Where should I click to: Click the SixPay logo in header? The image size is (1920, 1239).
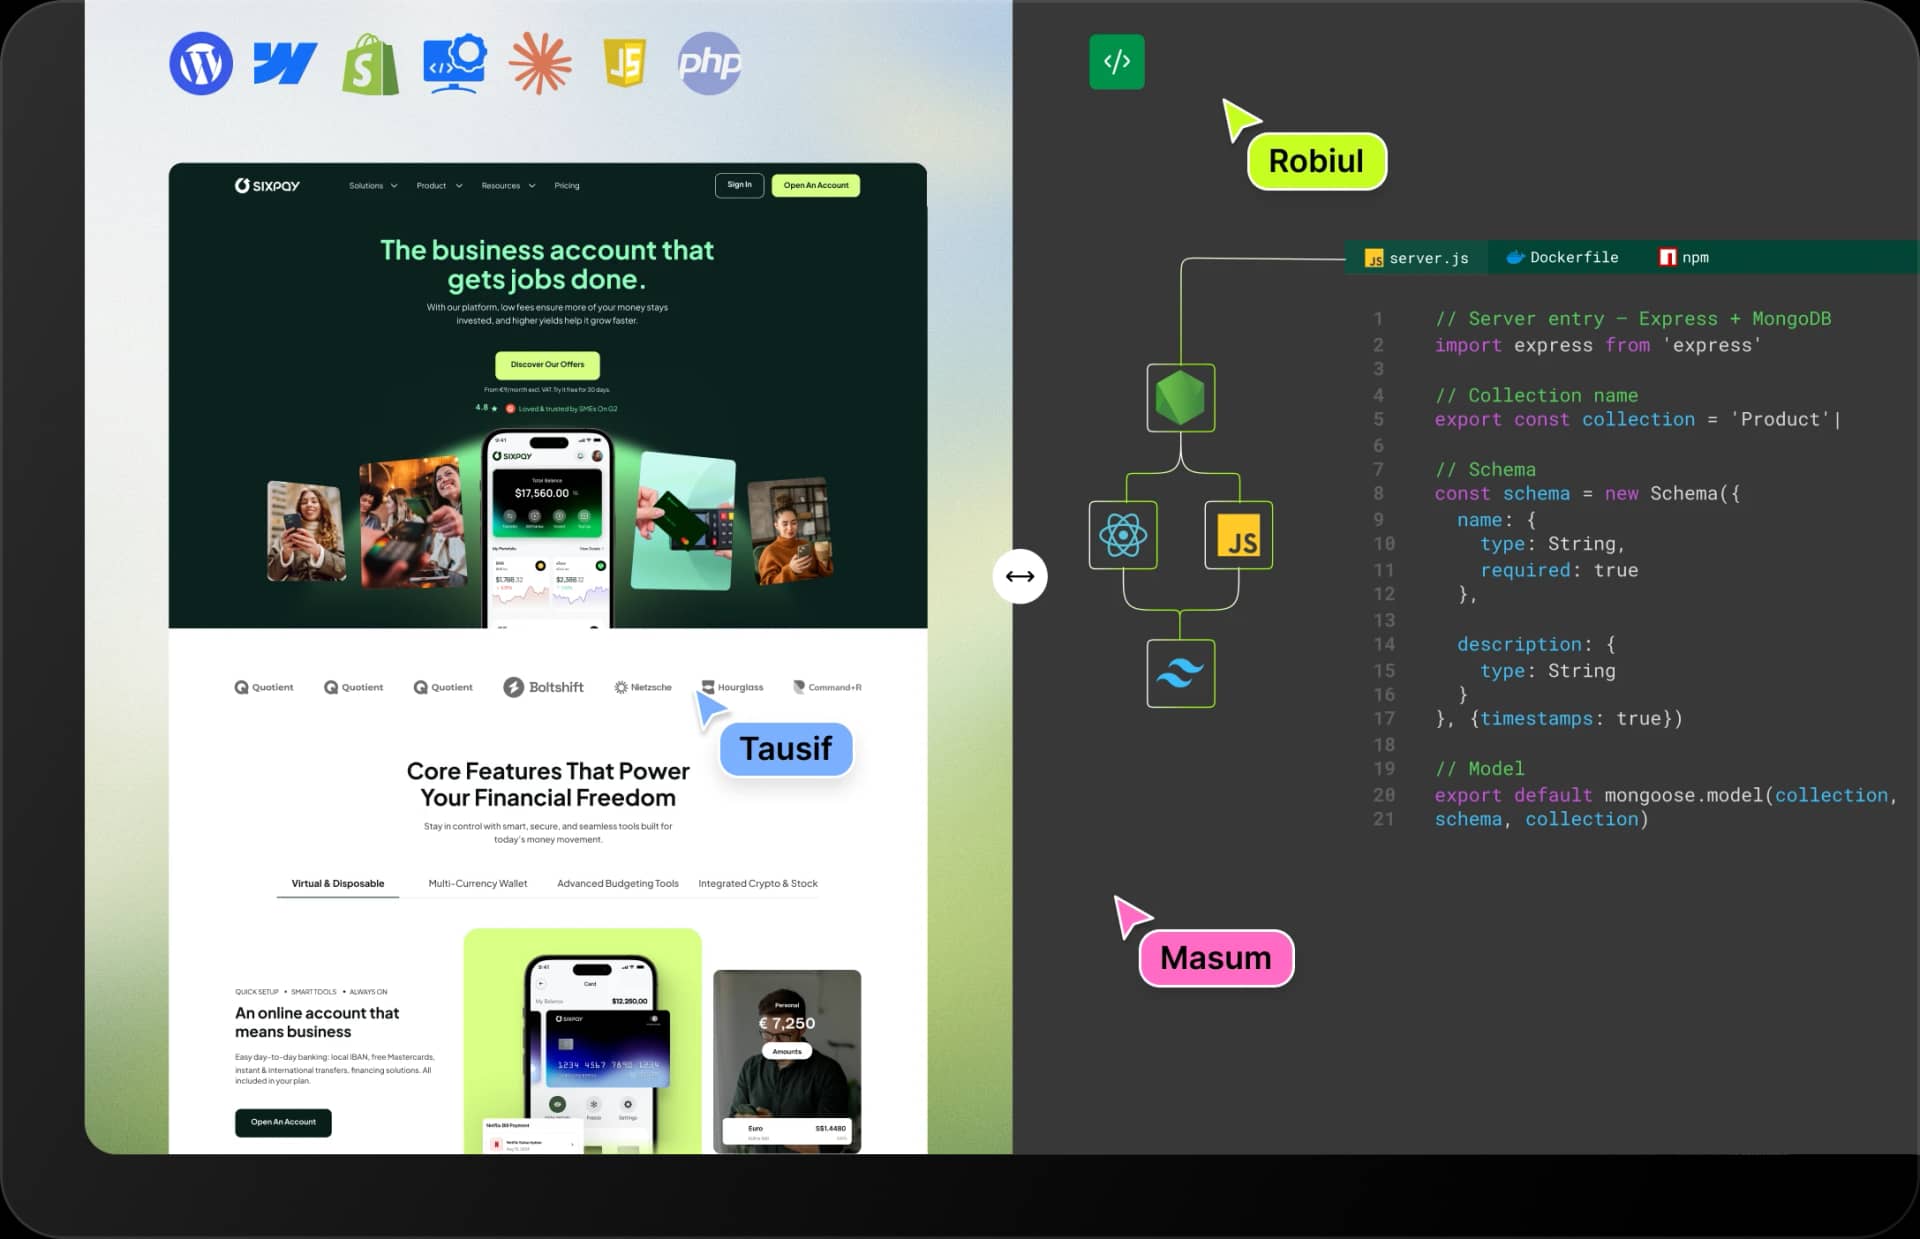[x=267, y=185]
